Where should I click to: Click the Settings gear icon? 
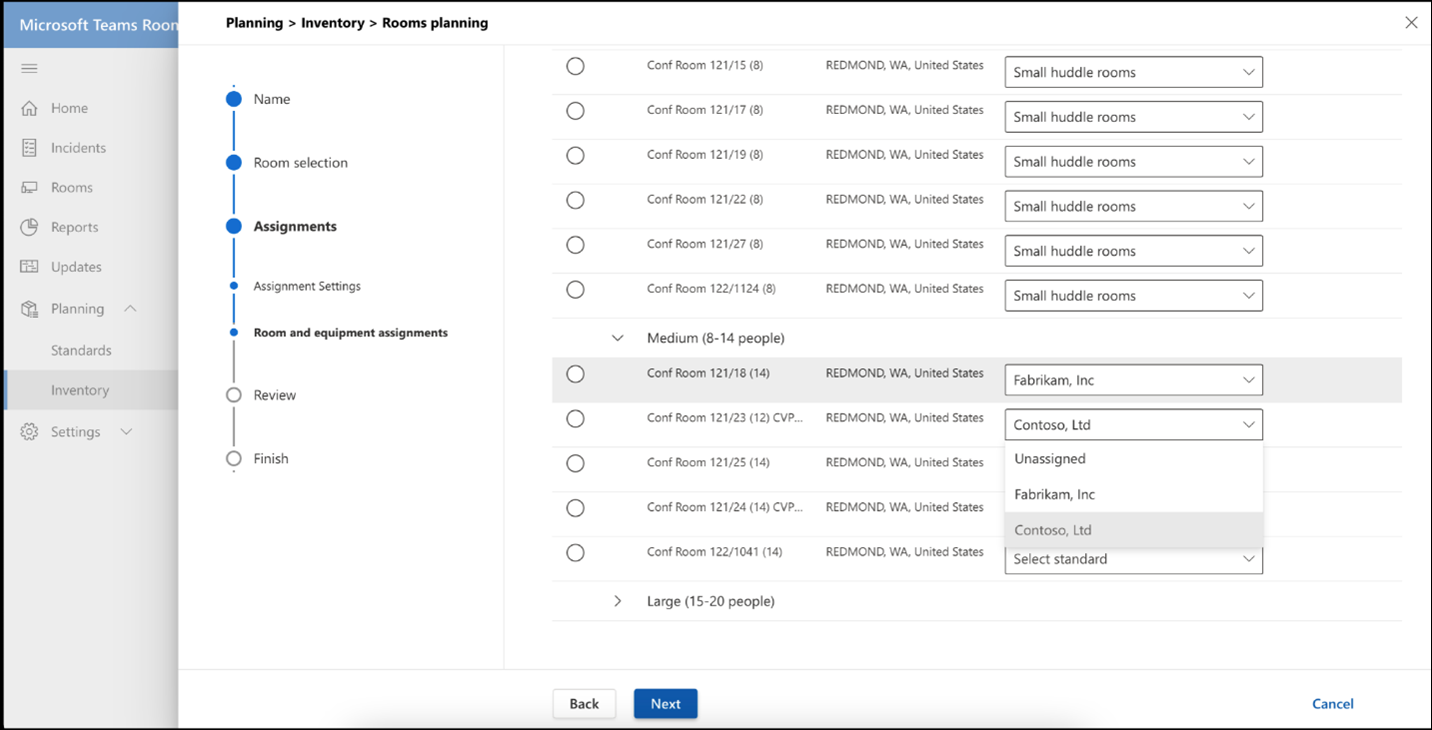(x=29, y=432)
